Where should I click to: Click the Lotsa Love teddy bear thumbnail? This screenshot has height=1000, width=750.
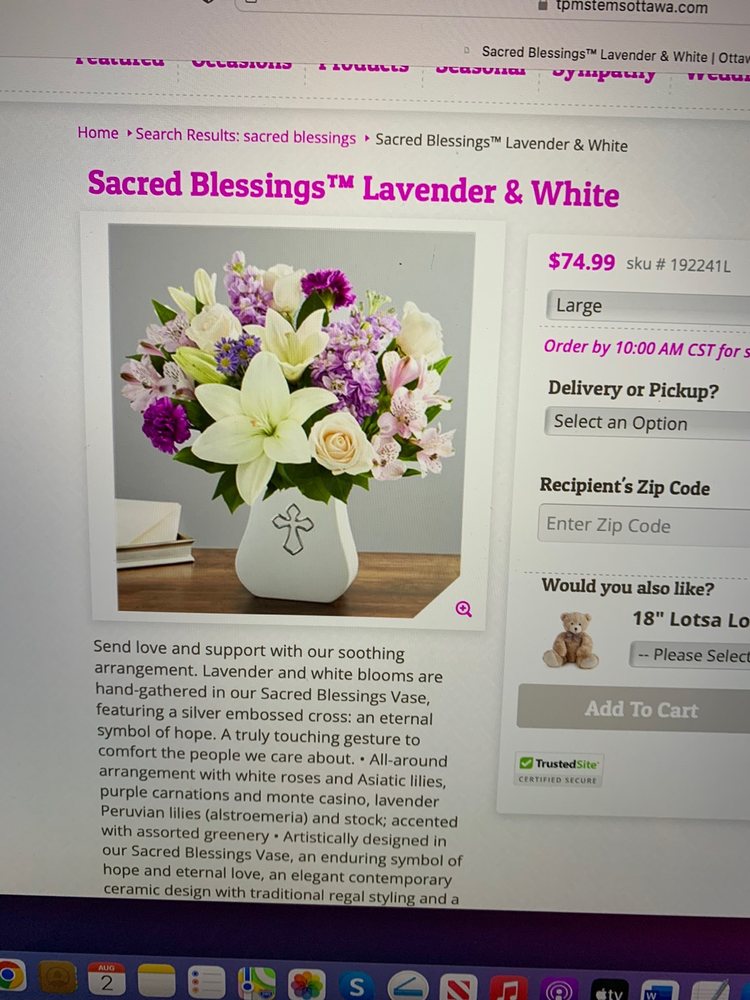coord(570,640)
